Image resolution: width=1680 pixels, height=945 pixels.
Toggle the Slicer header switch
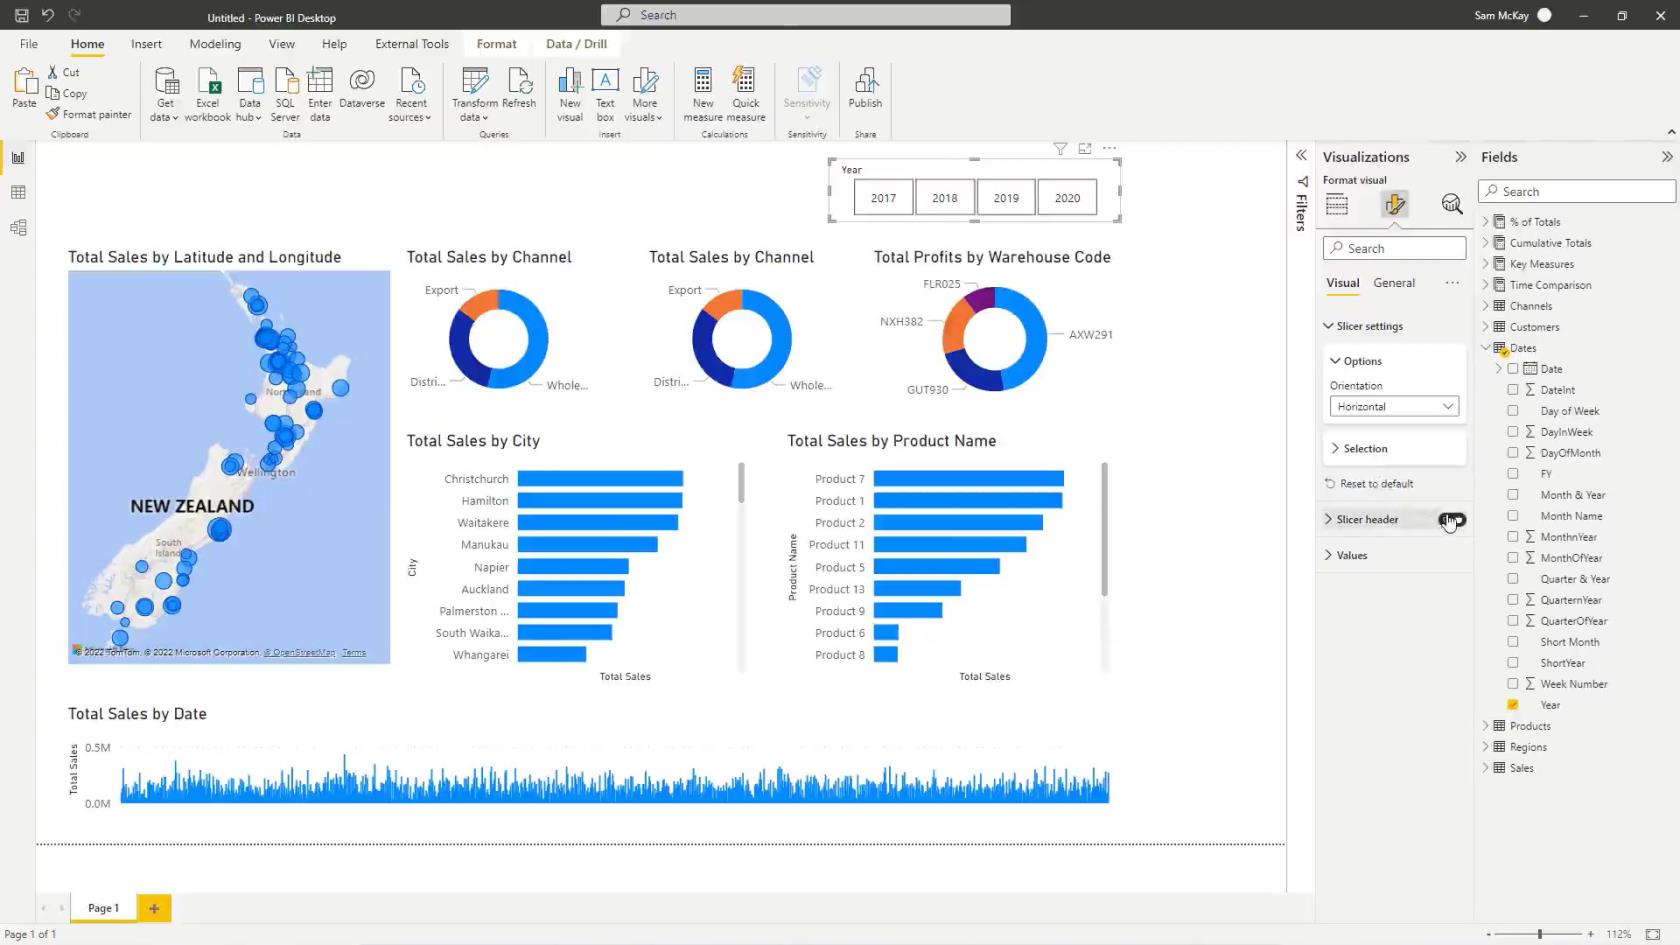[x=1452, y=519]
